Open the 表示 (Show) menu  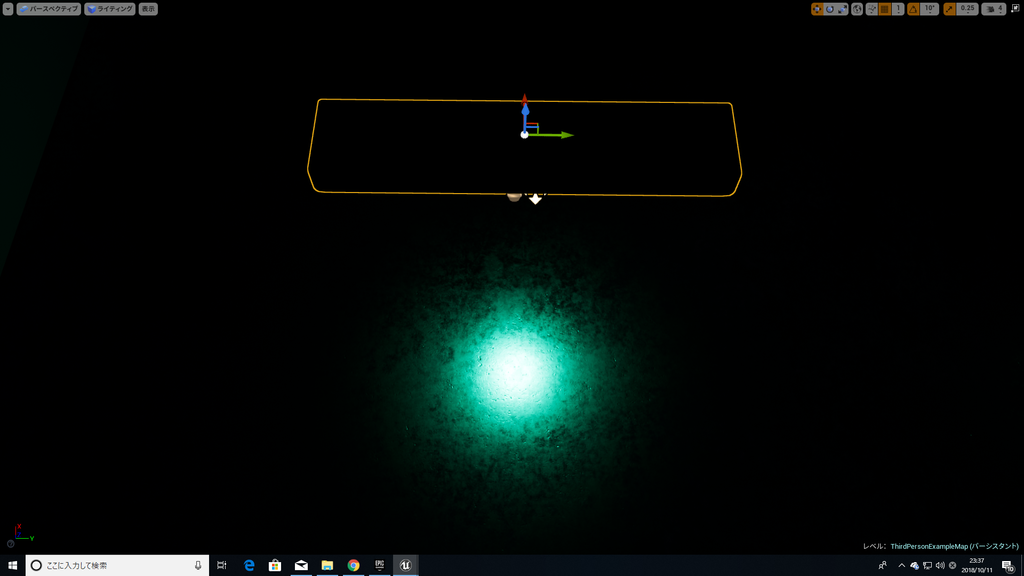pyautogui.click(x=148, y=8)
